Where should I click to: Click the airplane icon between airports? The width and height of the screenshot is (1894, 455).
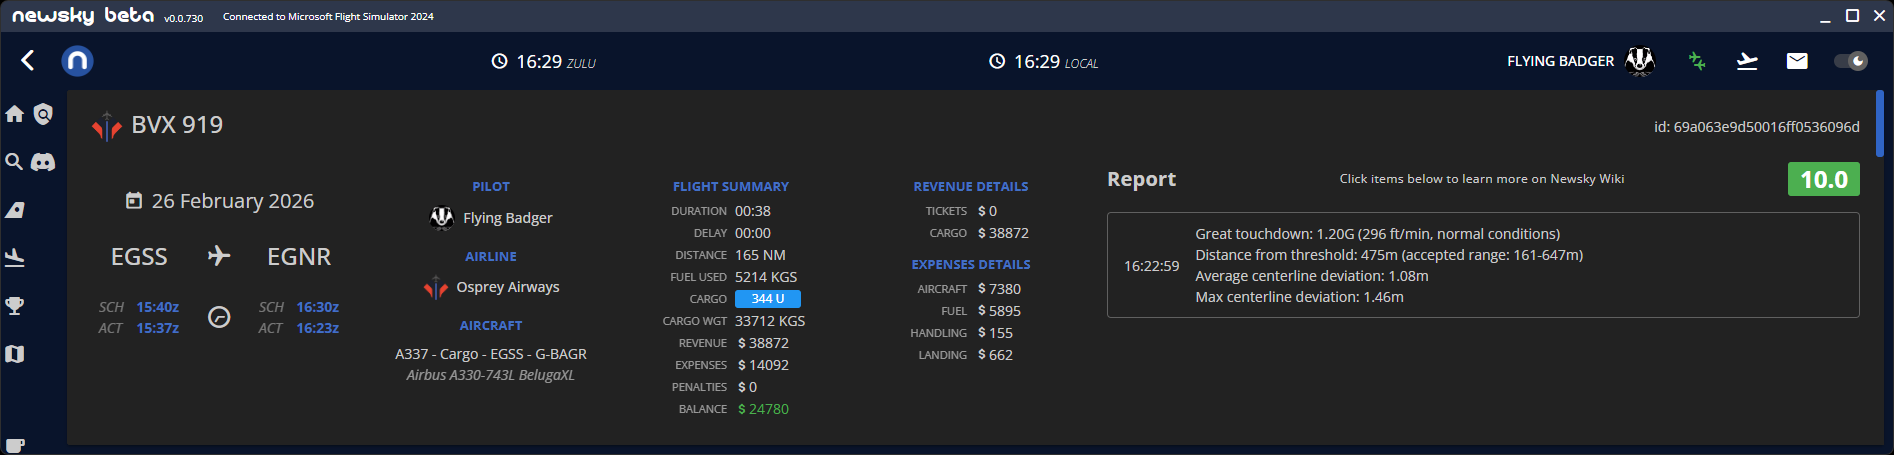click(x=219, y=256)
